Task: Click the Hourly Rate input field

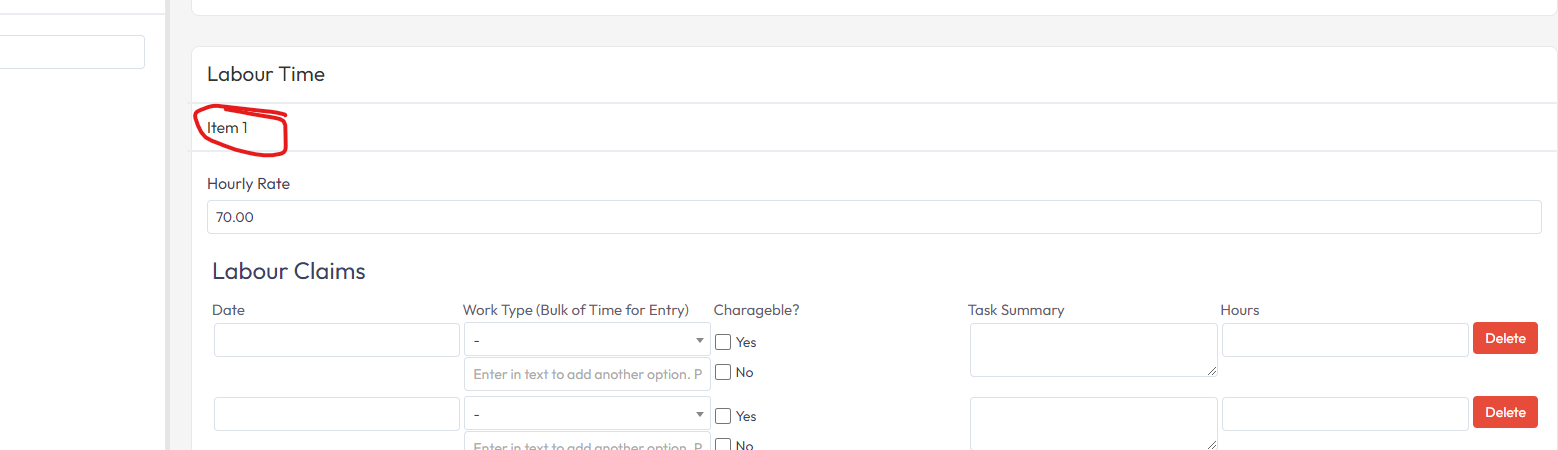Action: point(873,217)
